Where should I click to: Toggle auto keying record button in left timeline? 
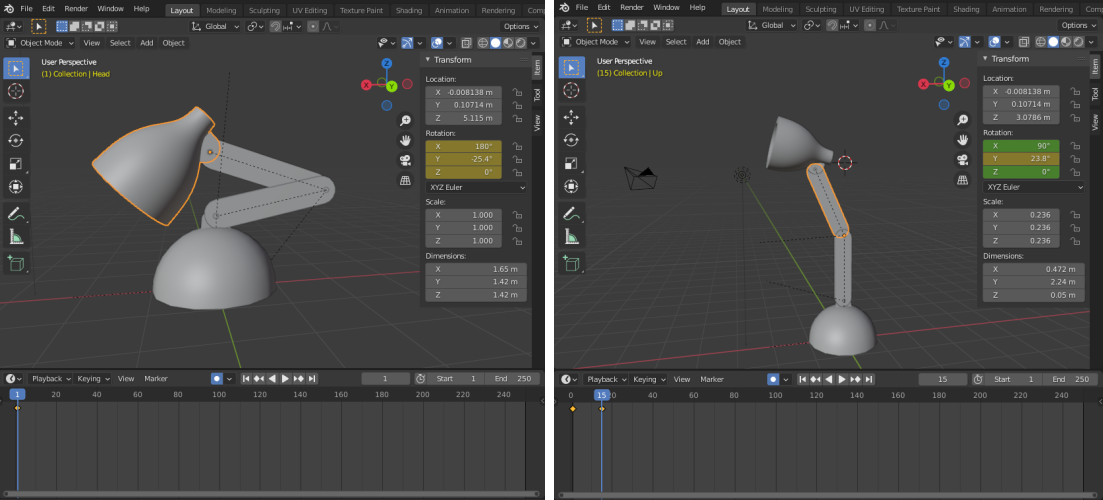217,378
